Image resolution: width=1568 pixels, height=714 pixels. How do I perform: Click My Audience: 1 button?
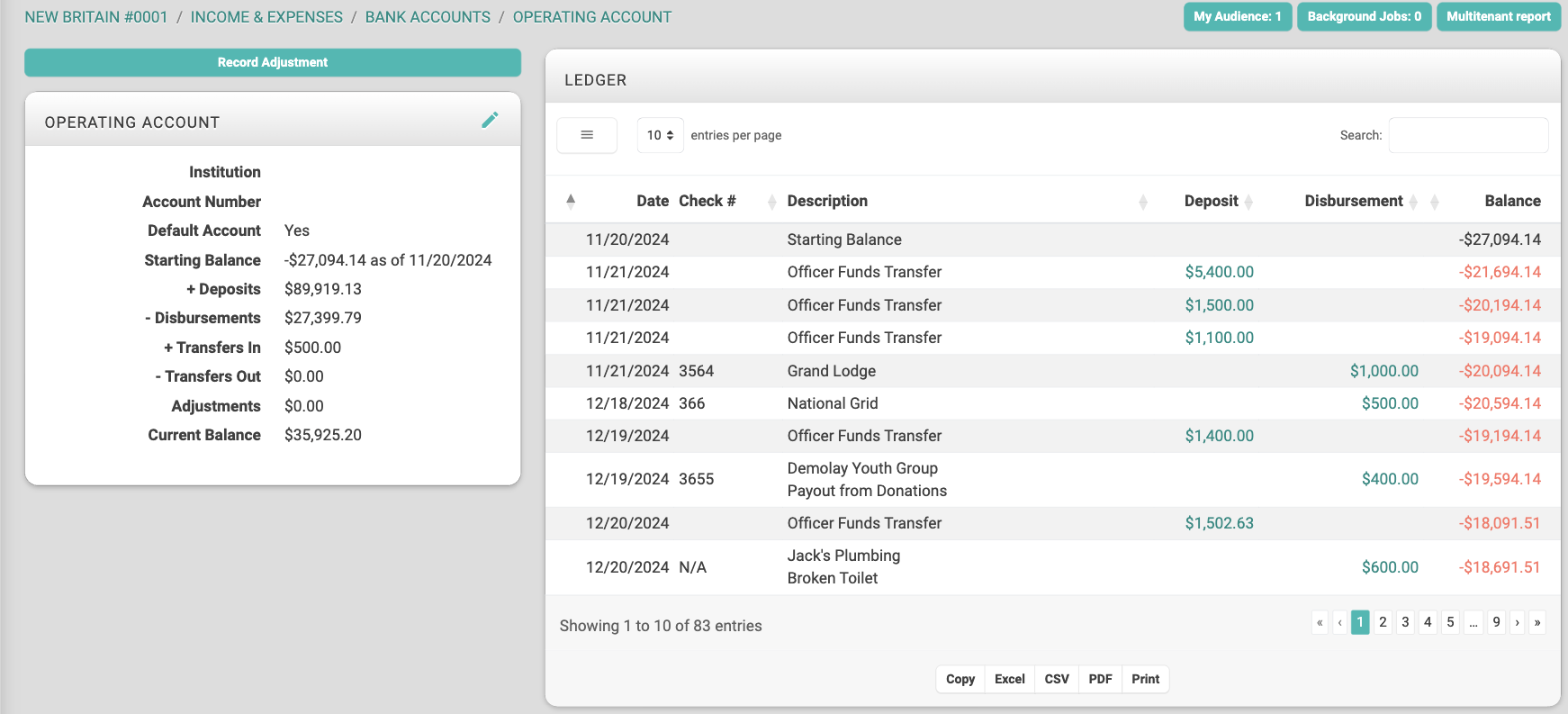[x=1238, y=17]
